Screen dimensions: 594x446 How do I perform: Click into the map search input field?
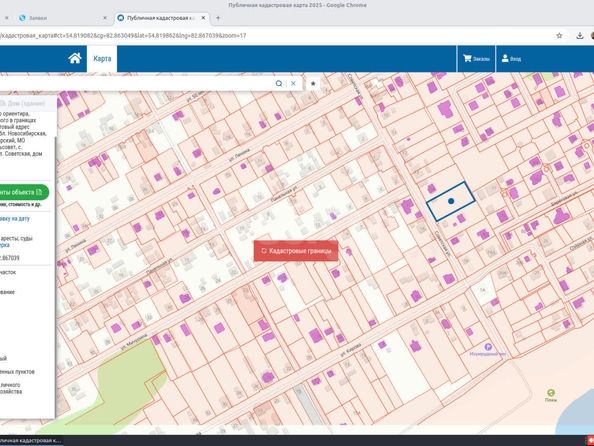coord(136,83)
